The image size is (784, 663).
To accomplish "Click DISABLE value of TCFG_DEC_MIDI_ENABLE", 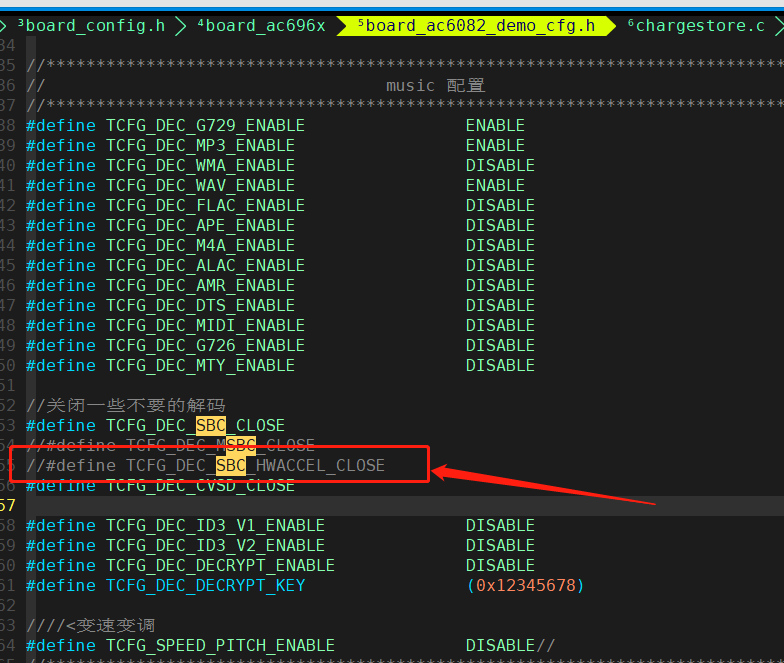I will point(500,326).
